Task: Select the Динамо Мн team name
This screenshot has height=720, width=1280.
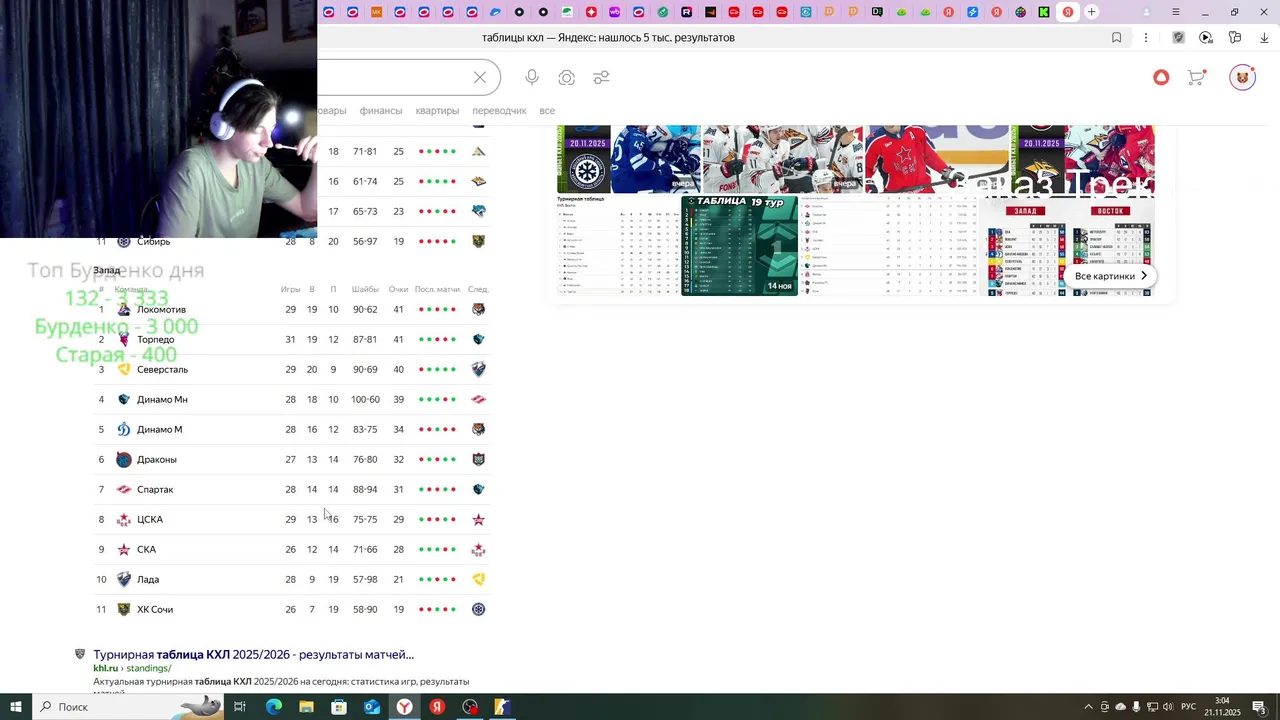Action: [x=162, y=400]
